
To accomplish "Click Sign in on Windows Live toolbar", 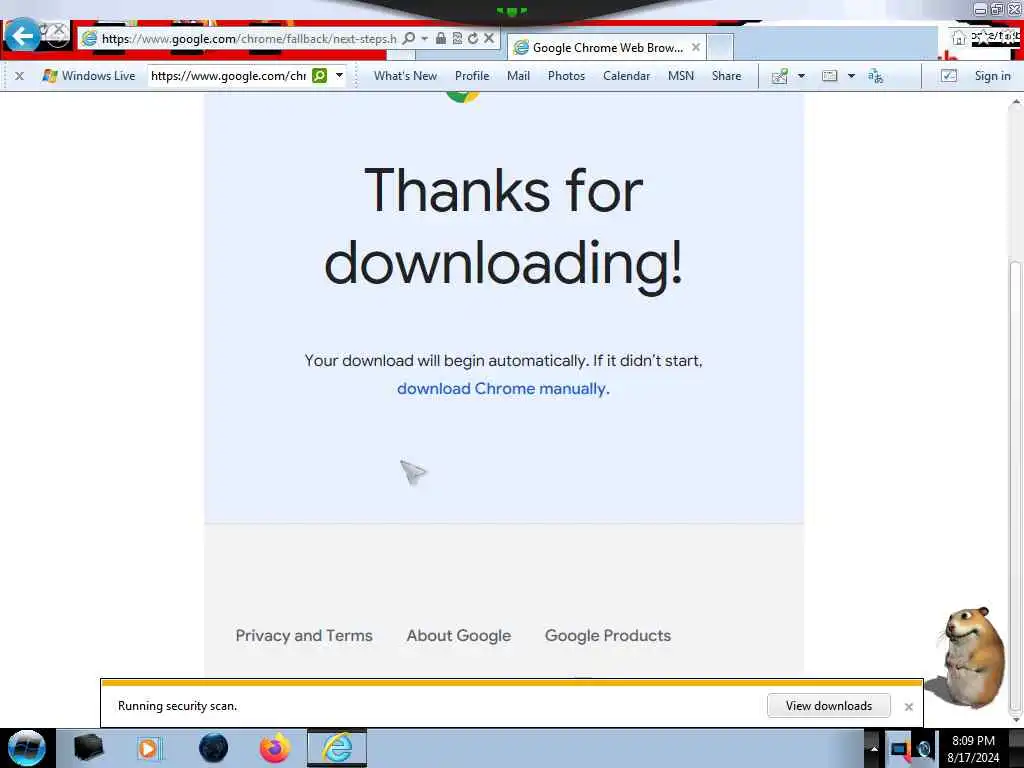I will (x=992, y=76).
